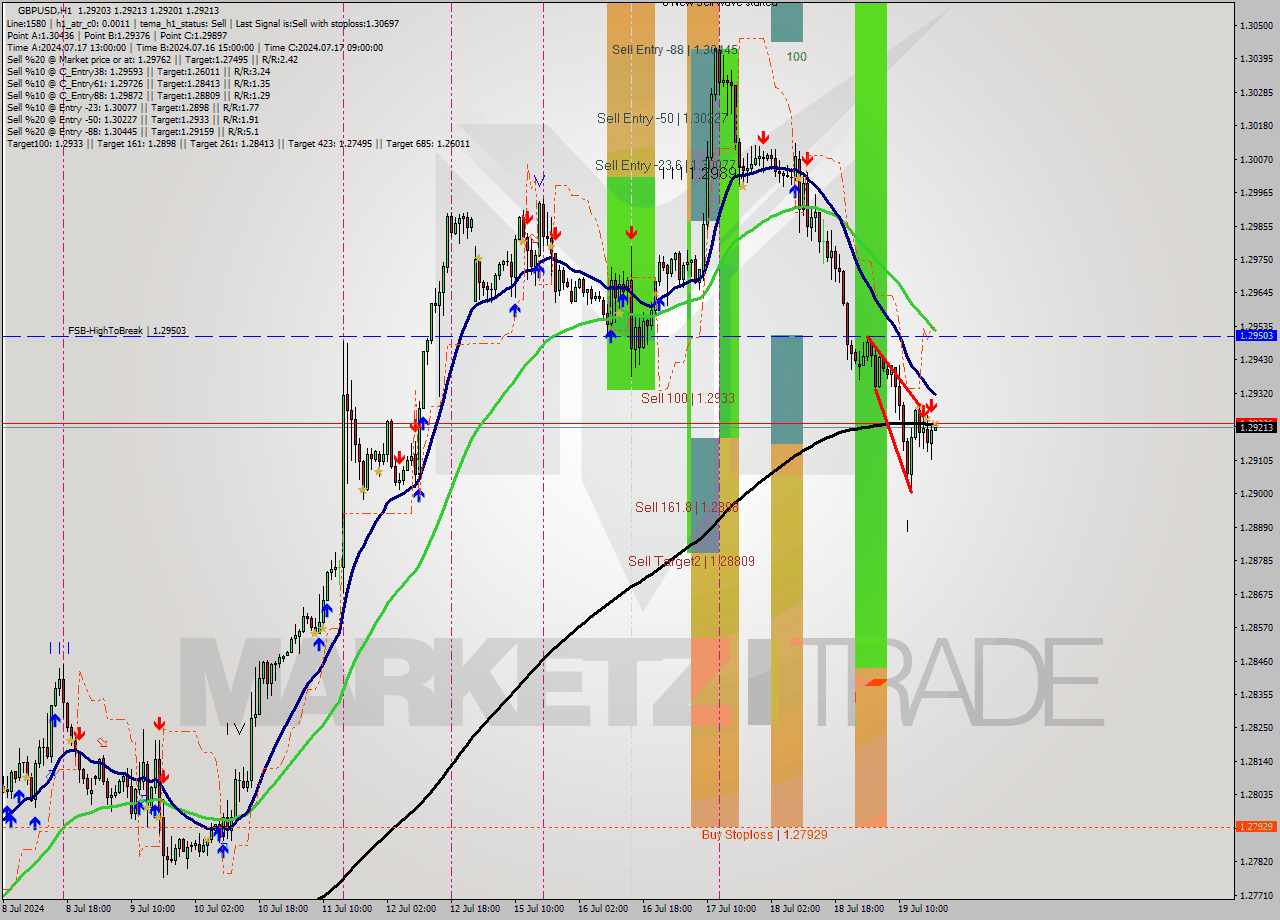The width and height of the screenshot is (1280, 920).
Task: Click the 1.28035 price axis value
Action: 1256,795
